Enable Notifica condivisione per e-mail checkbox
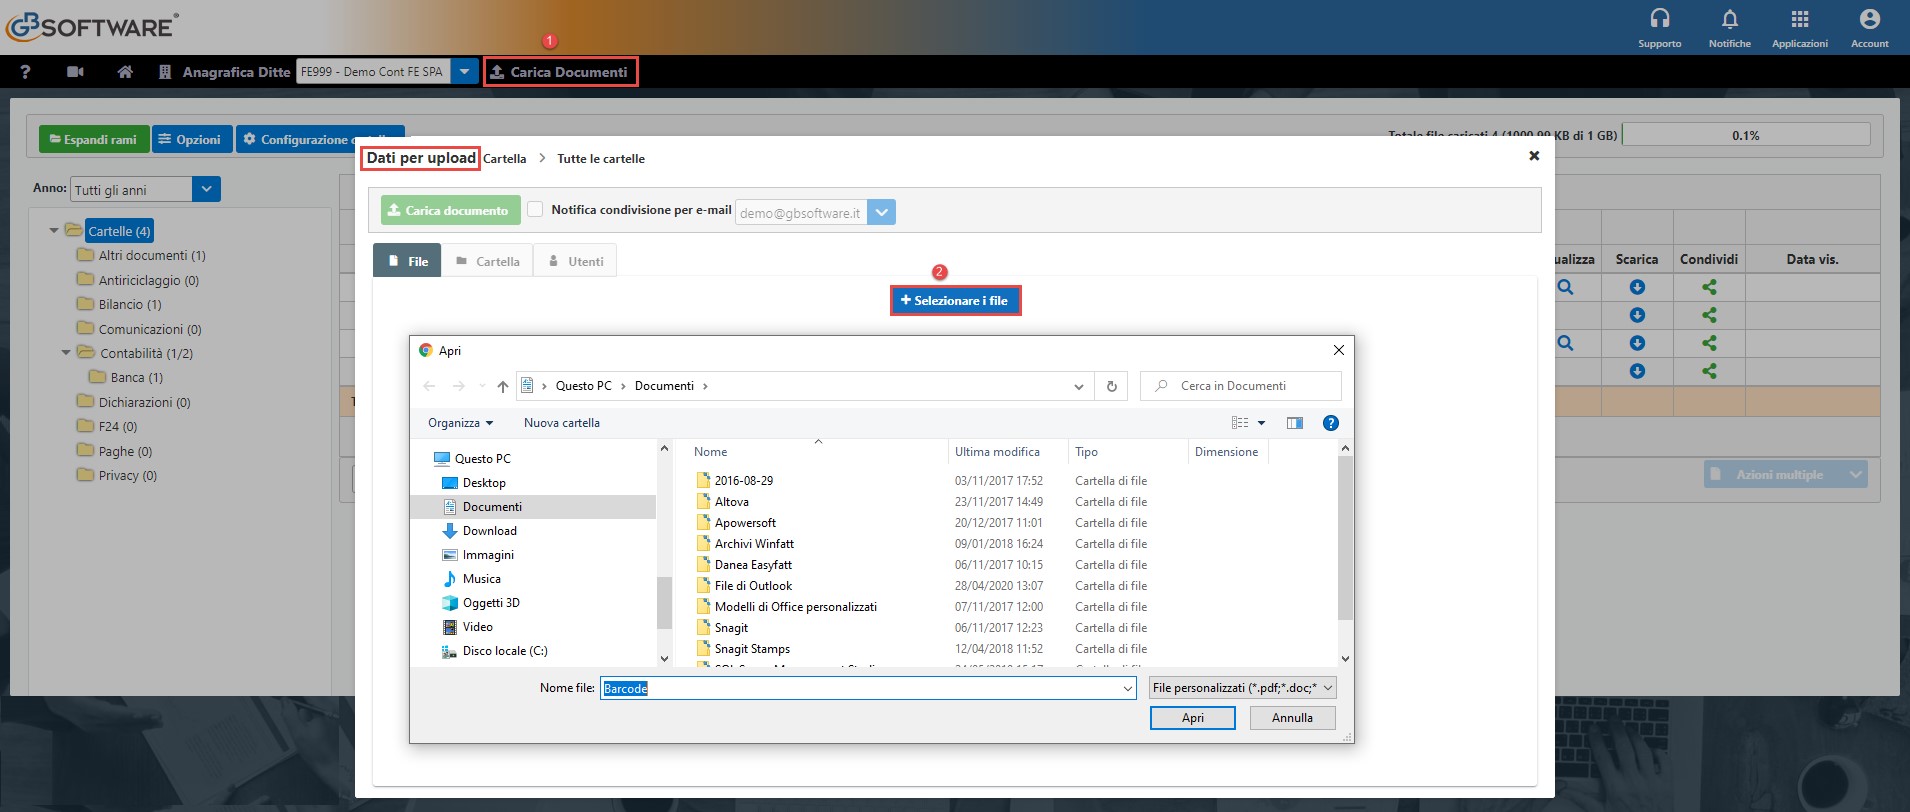Screen dimensions: 1910x812 click(535, 209)
